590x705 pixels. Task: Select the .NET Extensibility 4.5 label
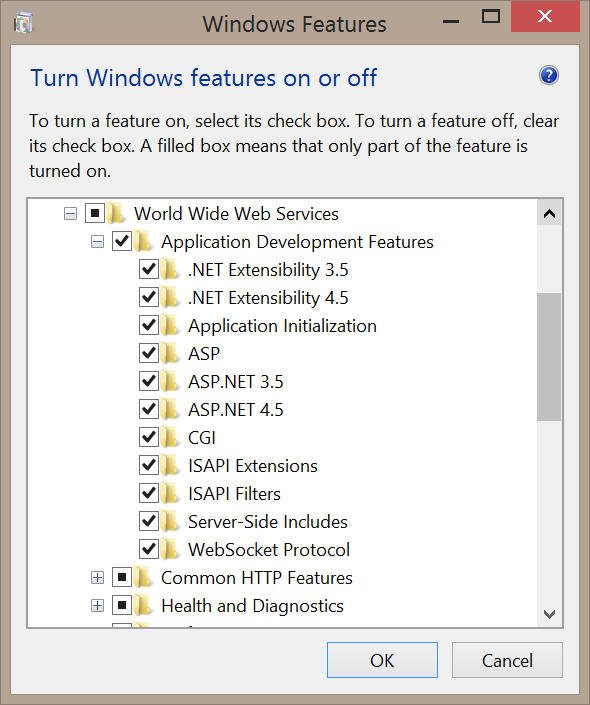268,298
